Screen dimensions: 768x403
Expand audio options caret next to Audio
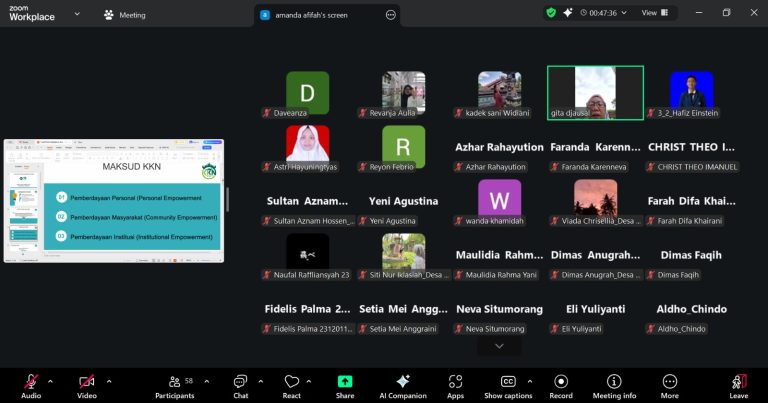pyautogui.click(x=50, y=381)
